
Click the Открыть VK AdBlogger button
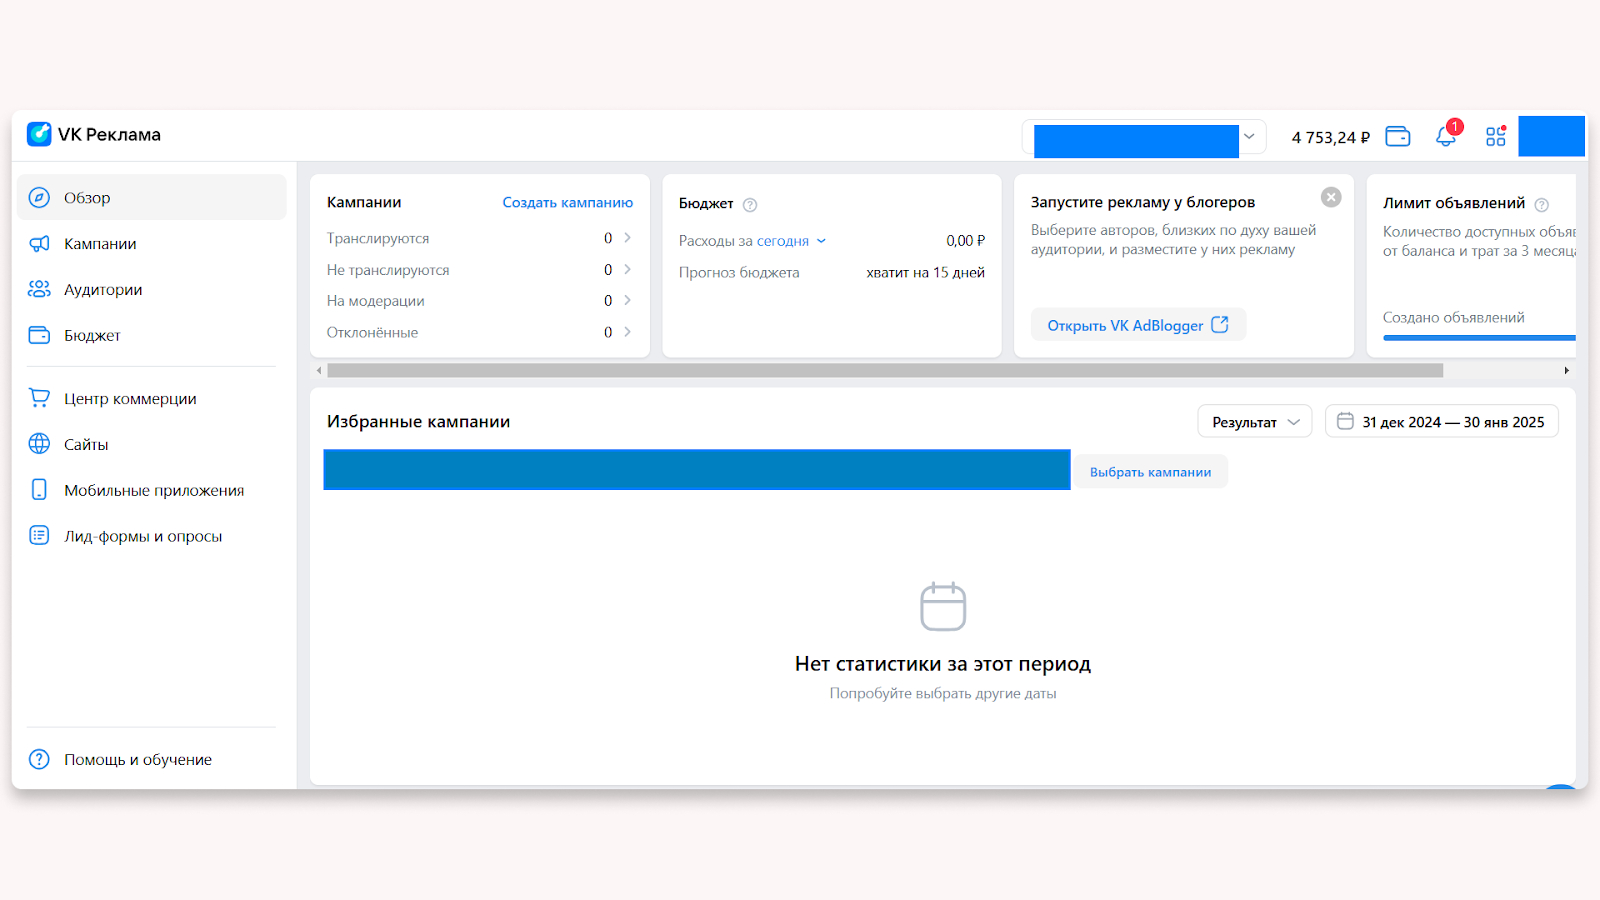1138,325
